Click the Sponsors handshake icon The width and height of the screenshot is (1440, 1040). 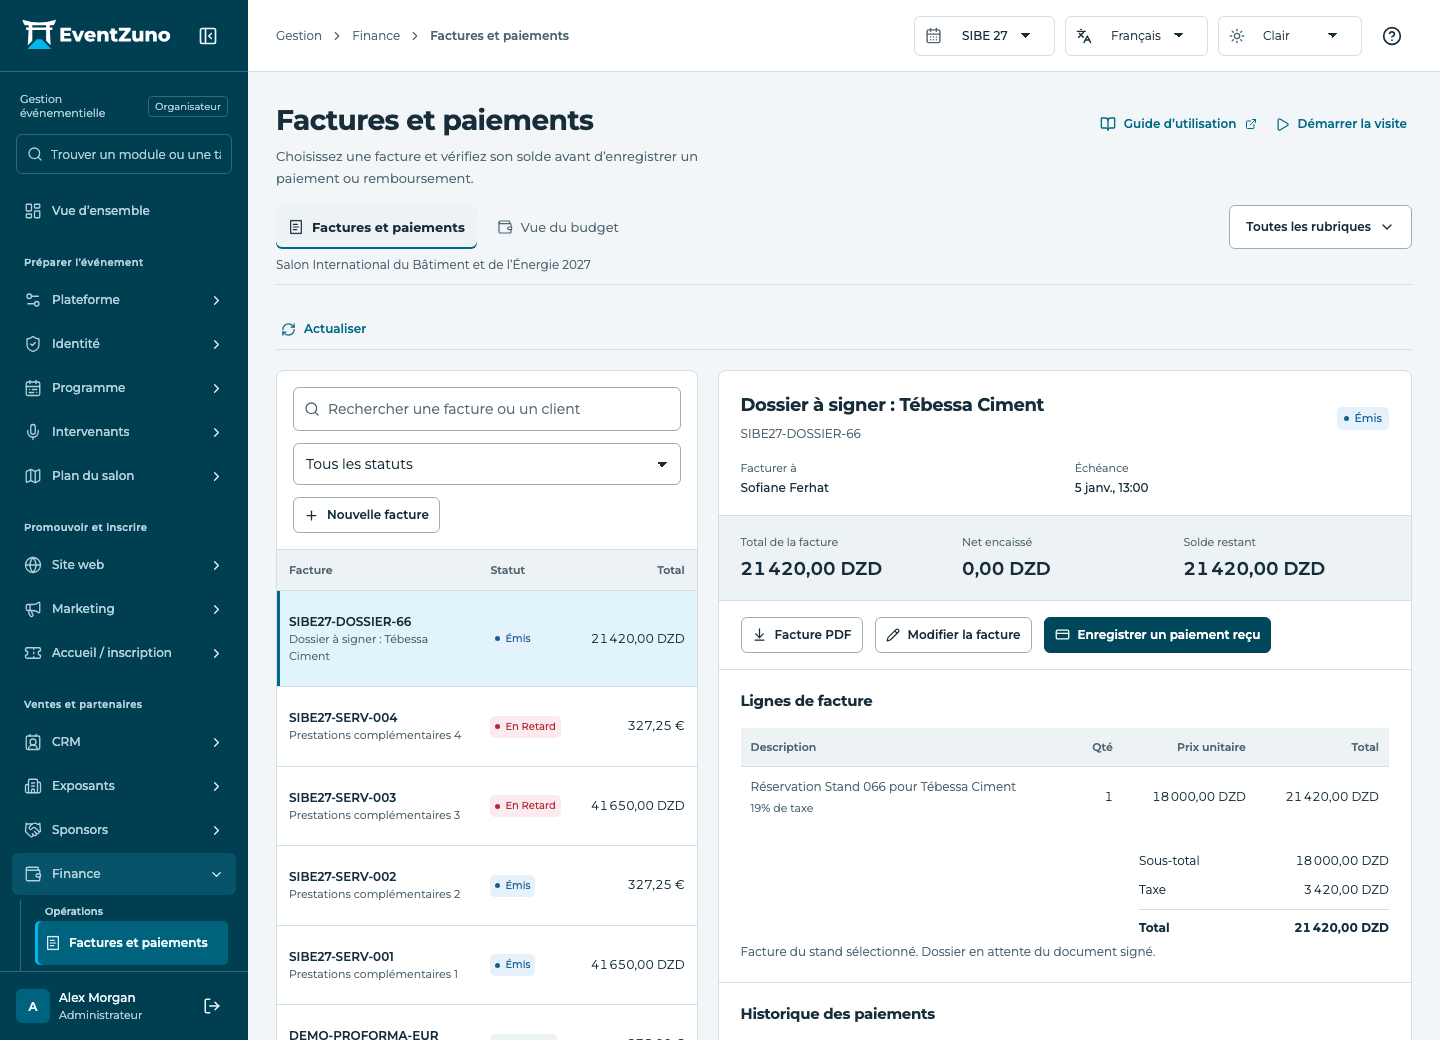click(x=33, y=830)
